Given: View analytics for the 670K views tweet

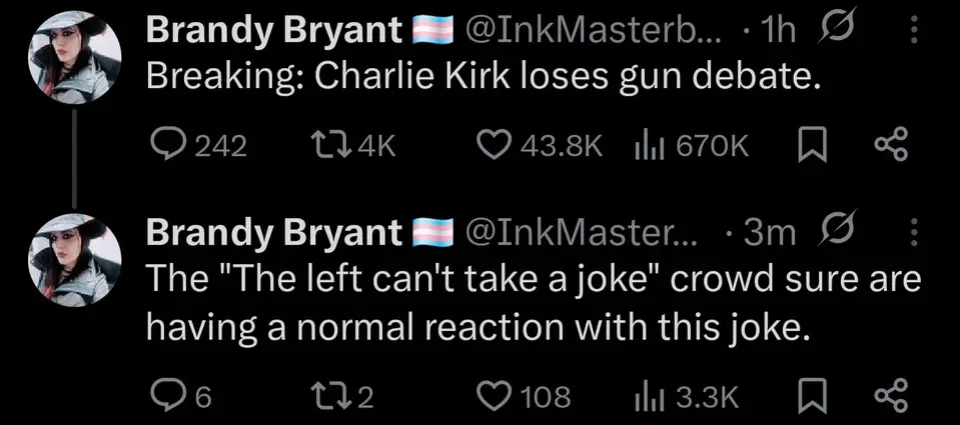Looking at the screenshot, I should (x=652, y=146).
